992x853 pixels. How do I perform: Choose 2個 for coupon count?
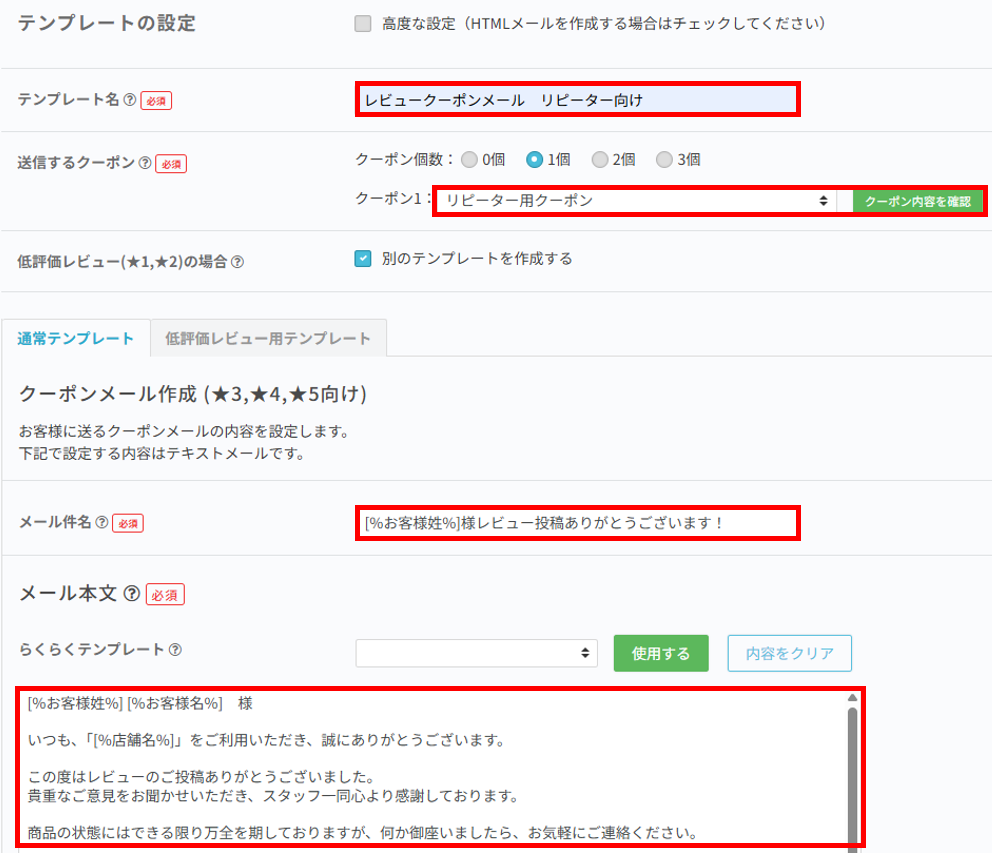(600, 159)
